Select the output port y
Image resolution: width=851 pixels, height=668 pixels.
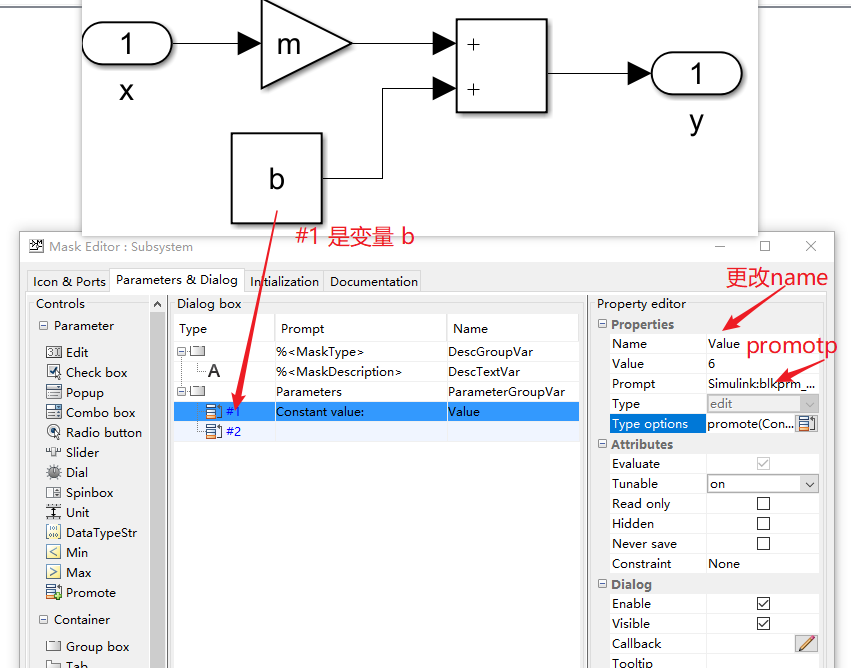point(696,74)
